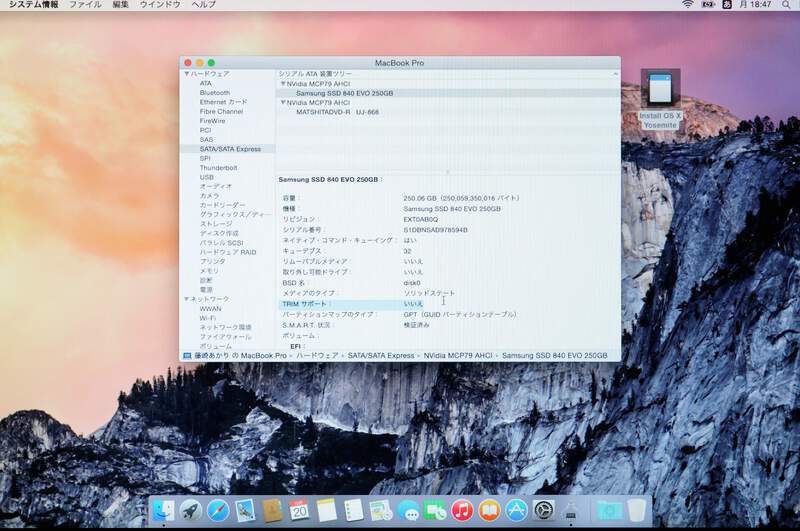The image size is (800, 531).
Task: Open Messages speech bubble icon in Dock
Action: [408, 510]
